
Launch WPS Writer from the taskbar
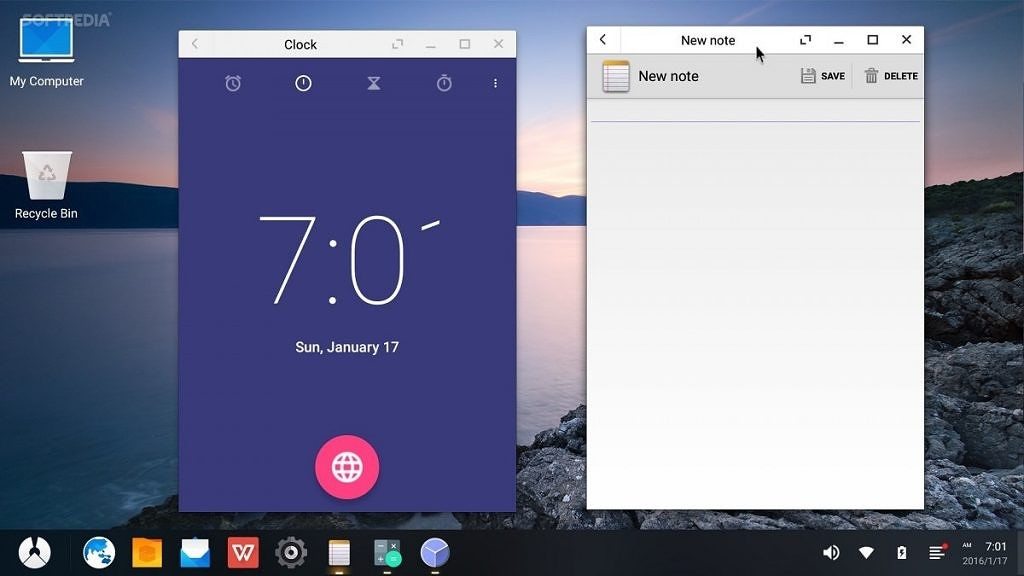click(240, 552)
